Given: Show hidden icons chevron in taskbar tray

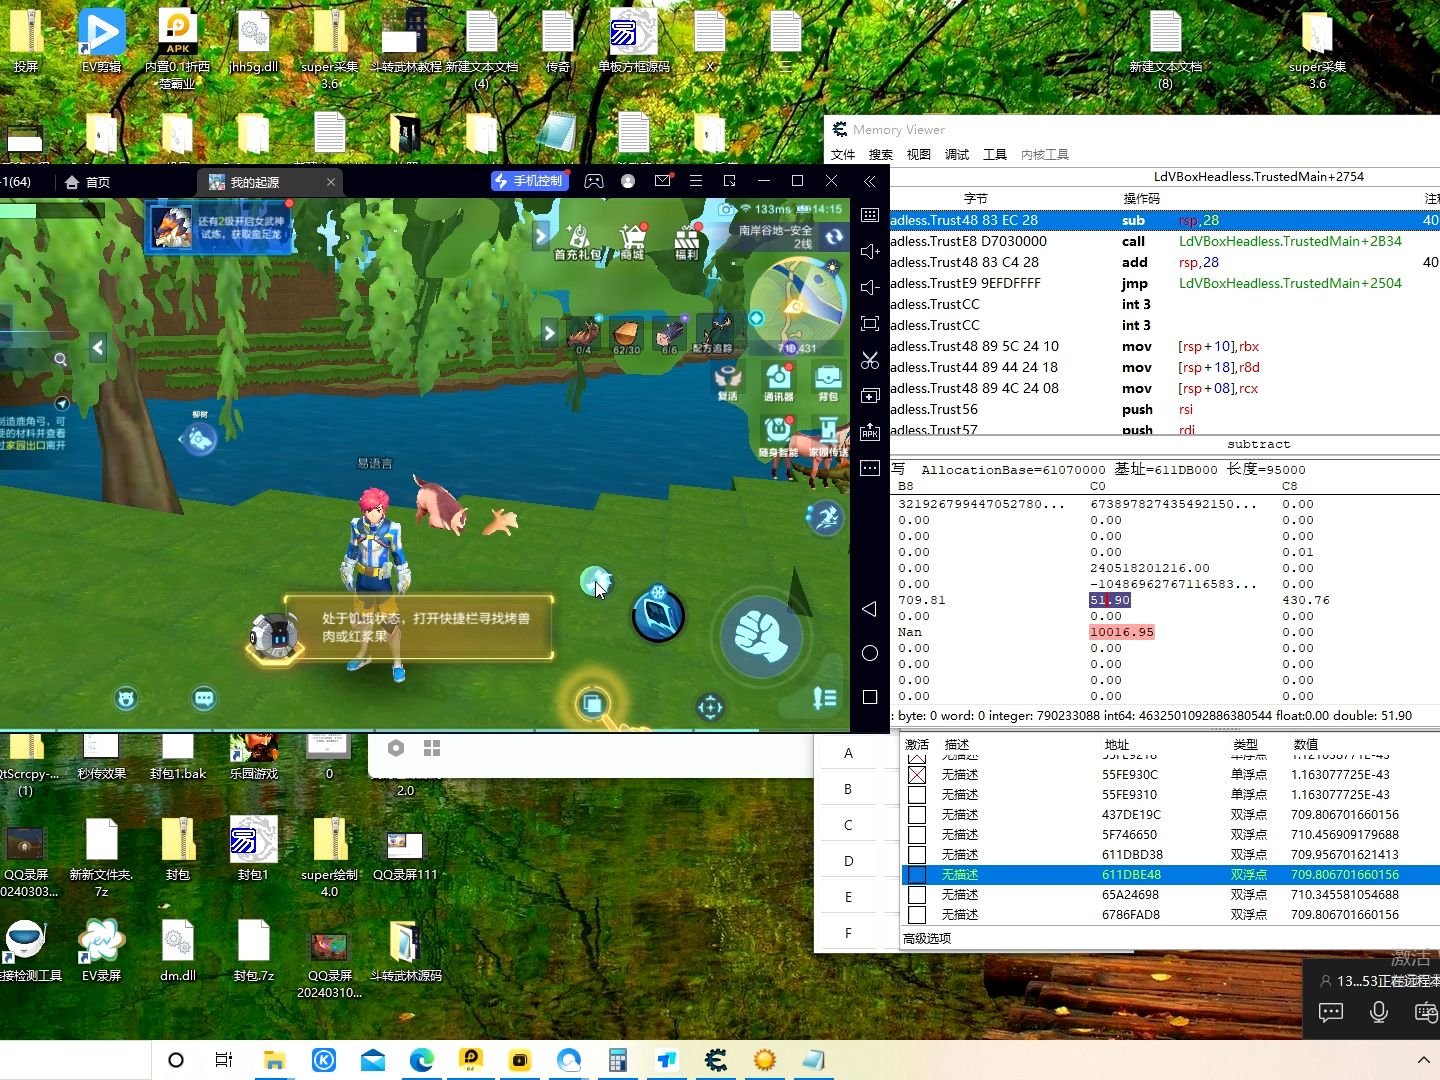Looking at the screenshot, I should click(x=1424, y=1060).
